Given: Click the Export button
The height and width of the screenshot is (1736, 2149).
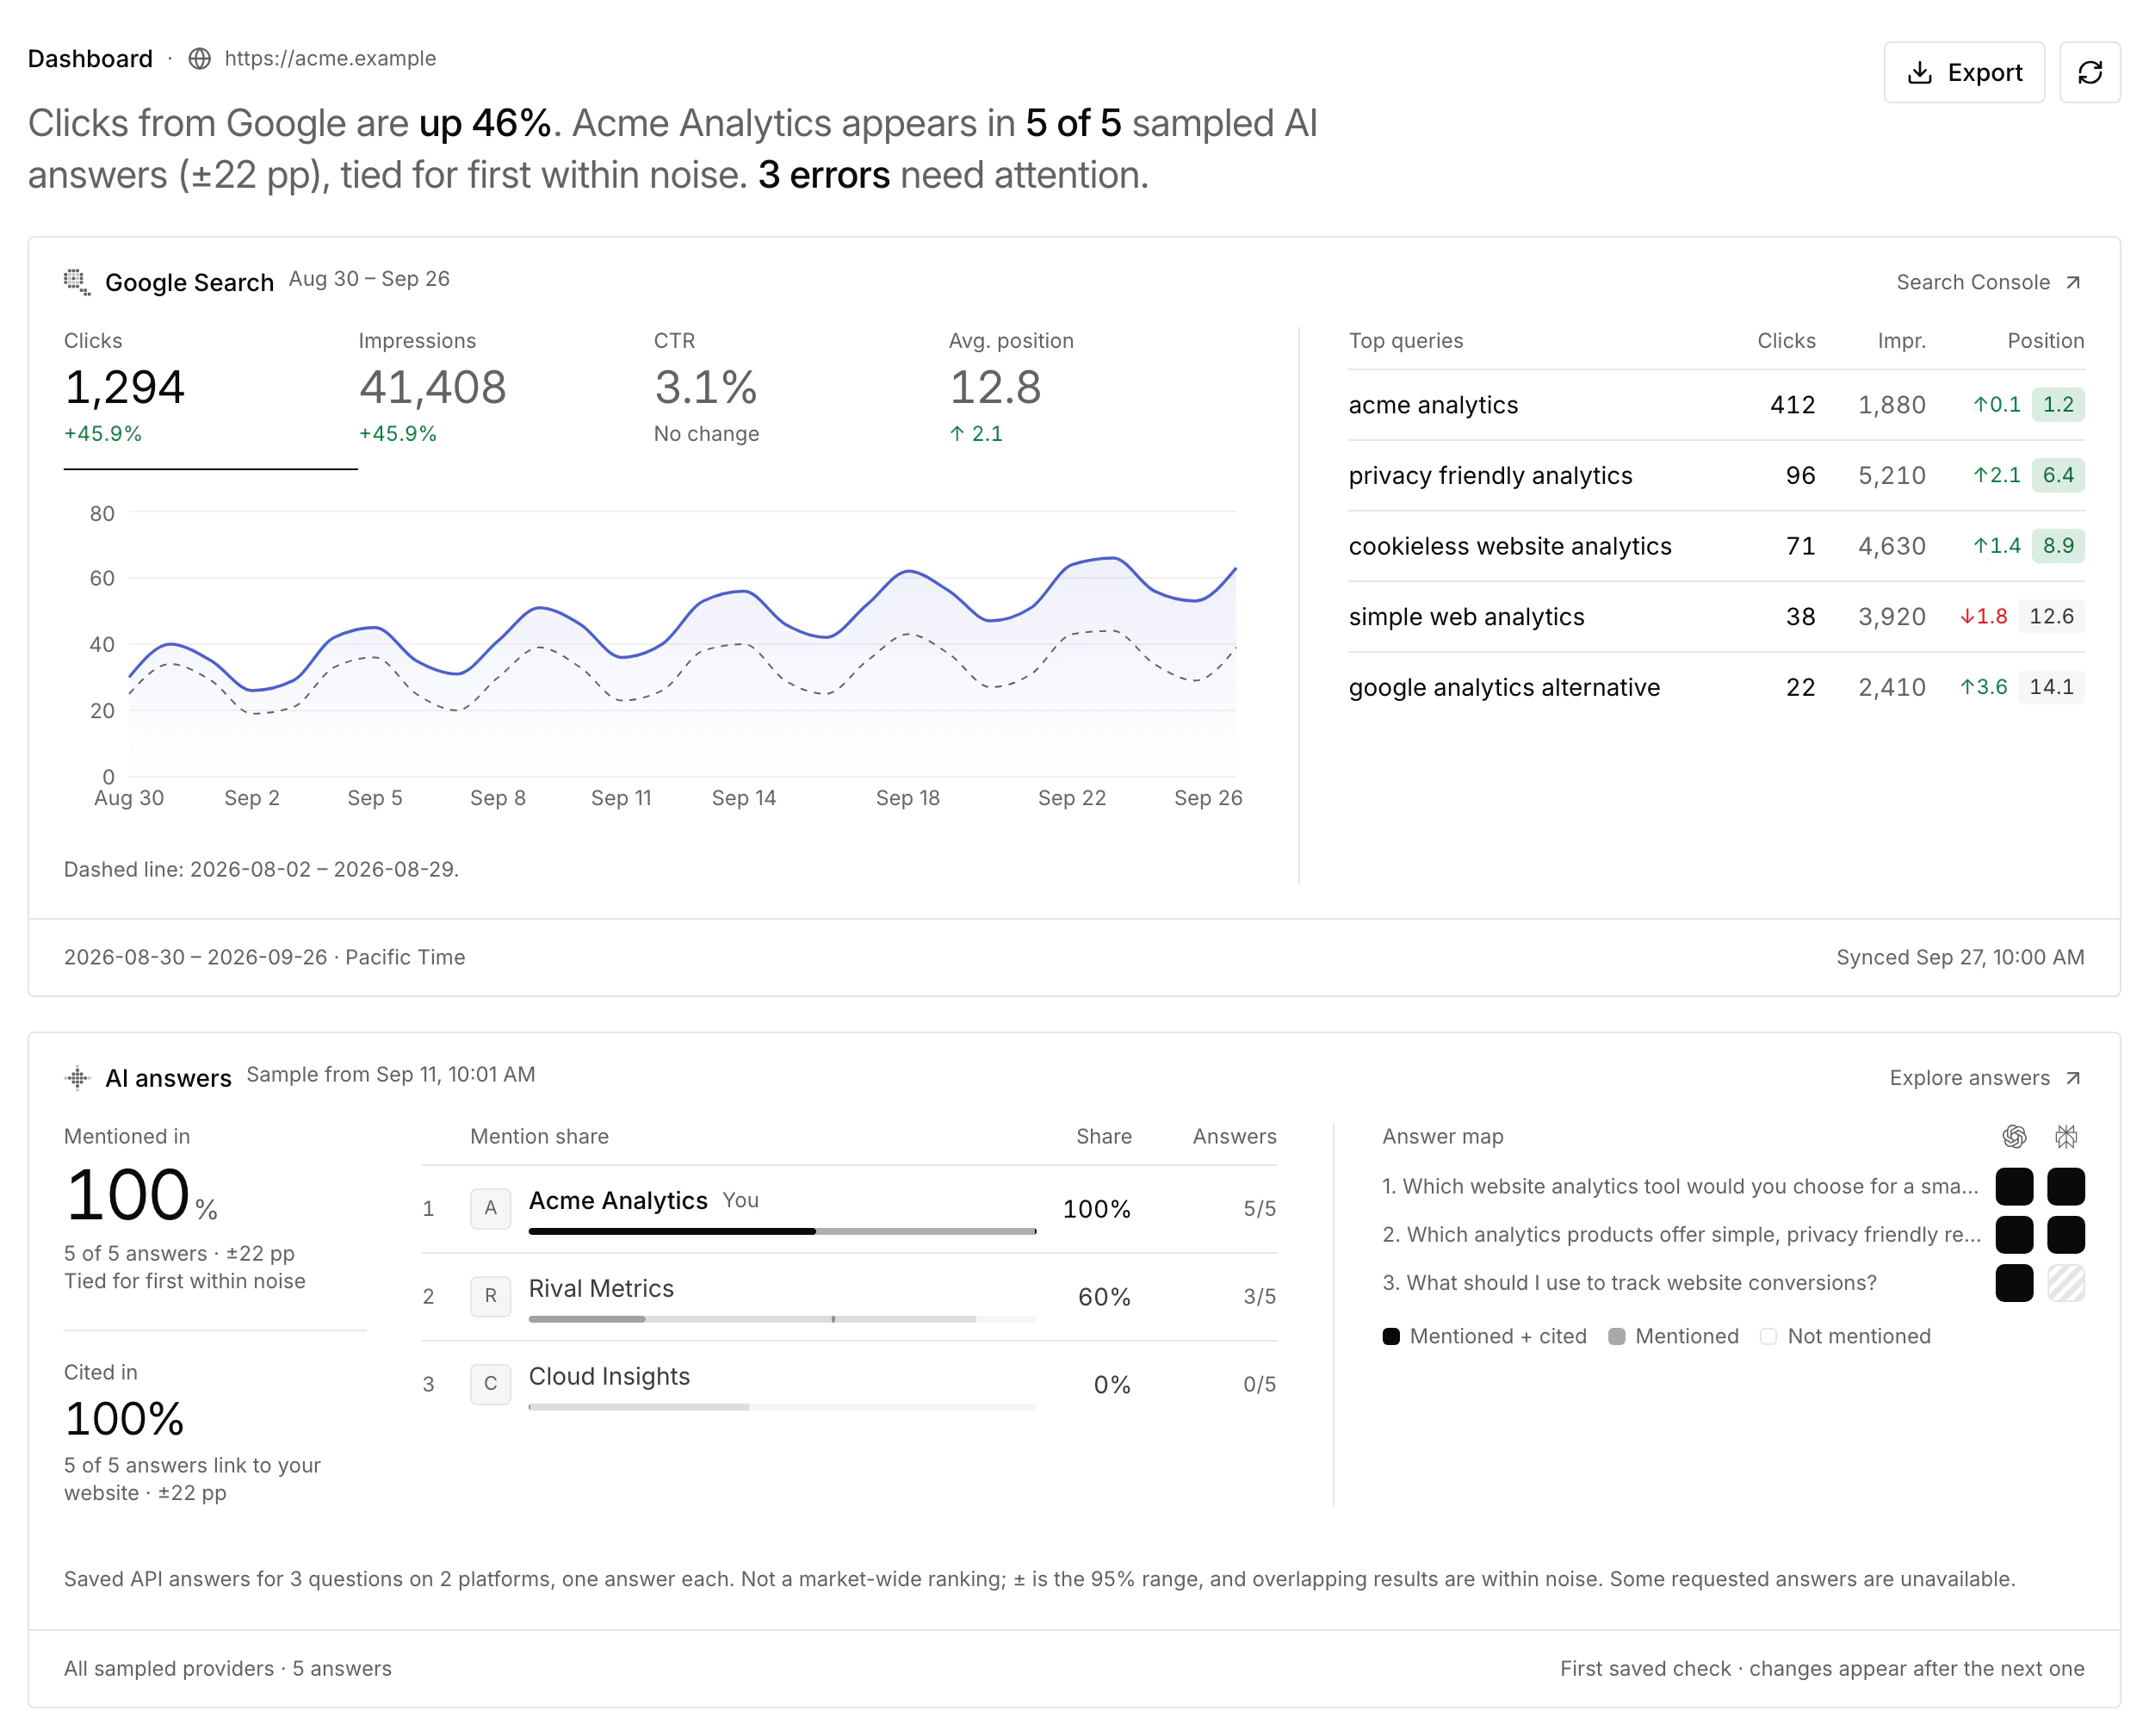Looking at the screenshot, I should [x=1963, y=72].
